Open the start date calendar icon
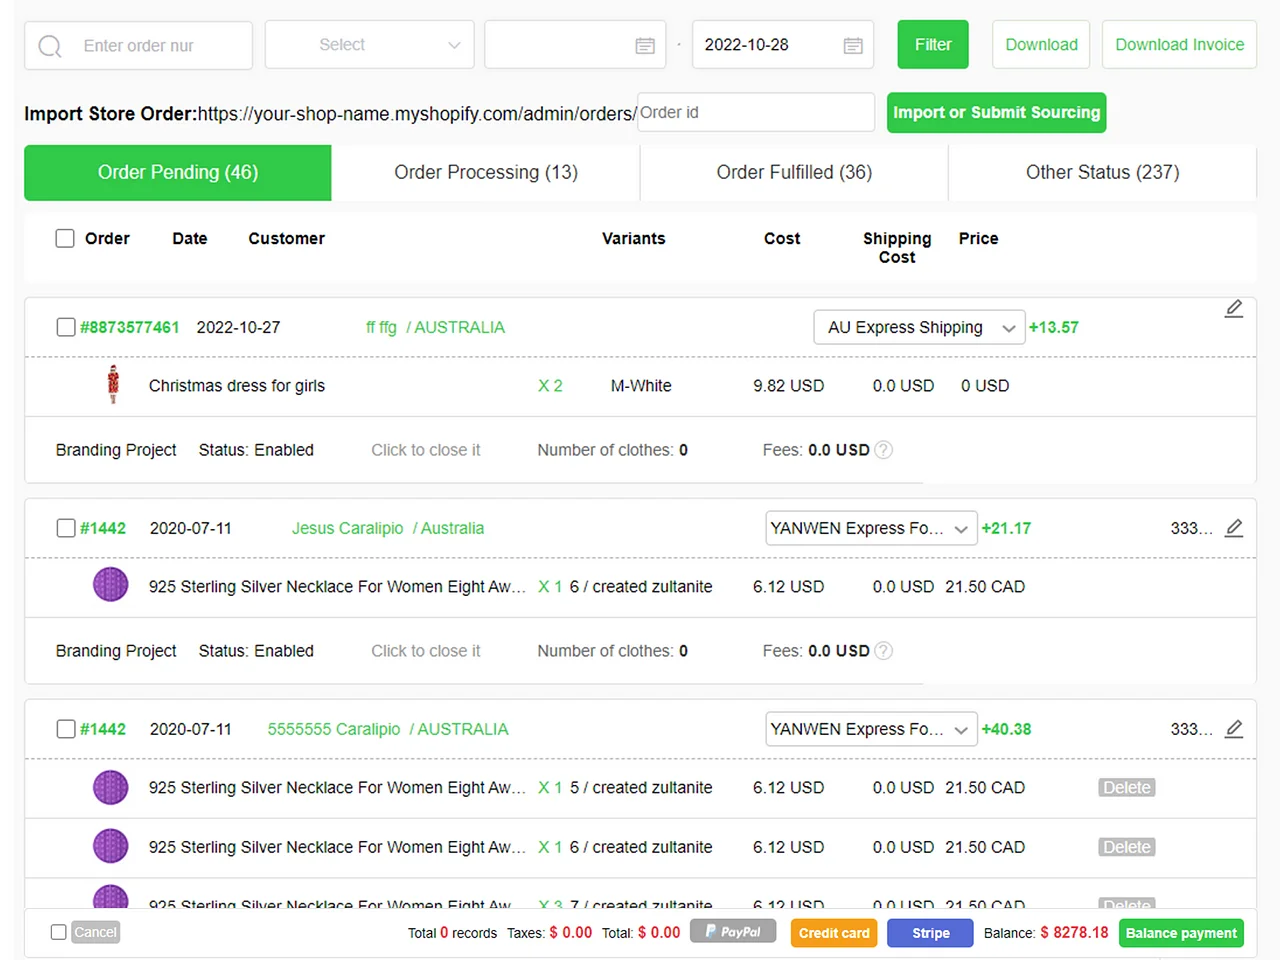Image resolution: width=1280 pixels, height=960 pixels. [x=645, y=46]
